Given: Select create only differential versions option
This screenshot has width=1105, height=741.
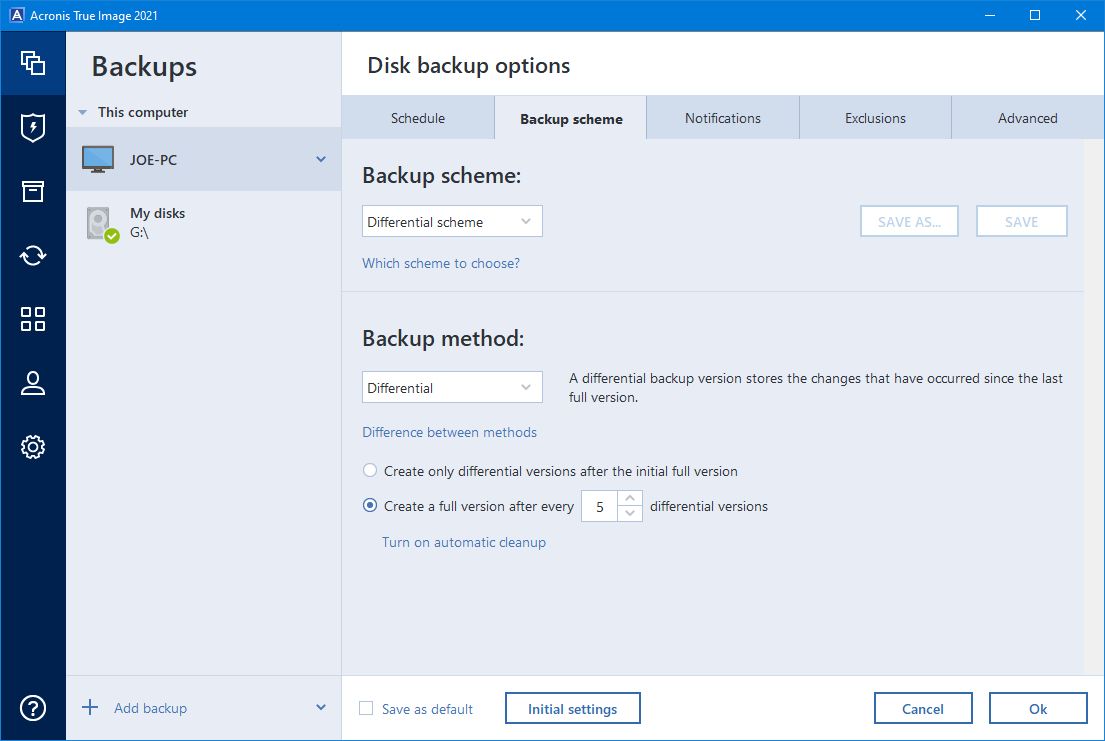Looking at the screenshot, I should click(369, 470).
